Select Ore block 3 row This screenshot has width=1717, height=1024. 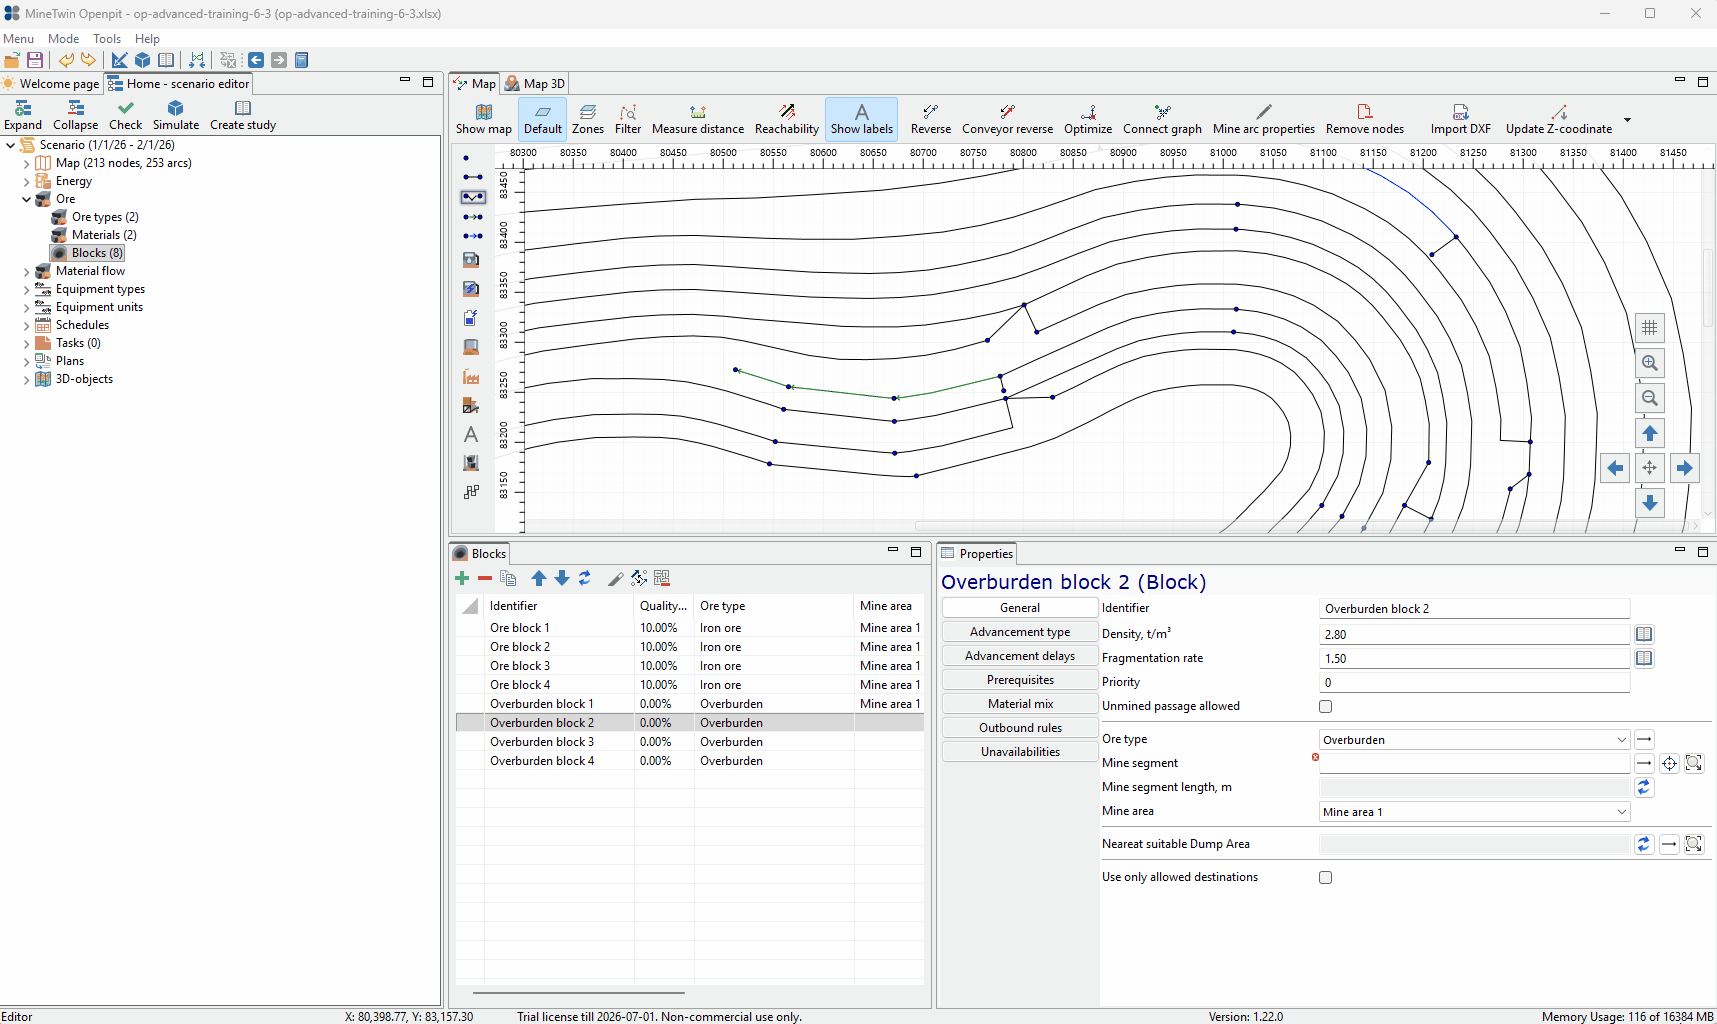tap(690, 666)
